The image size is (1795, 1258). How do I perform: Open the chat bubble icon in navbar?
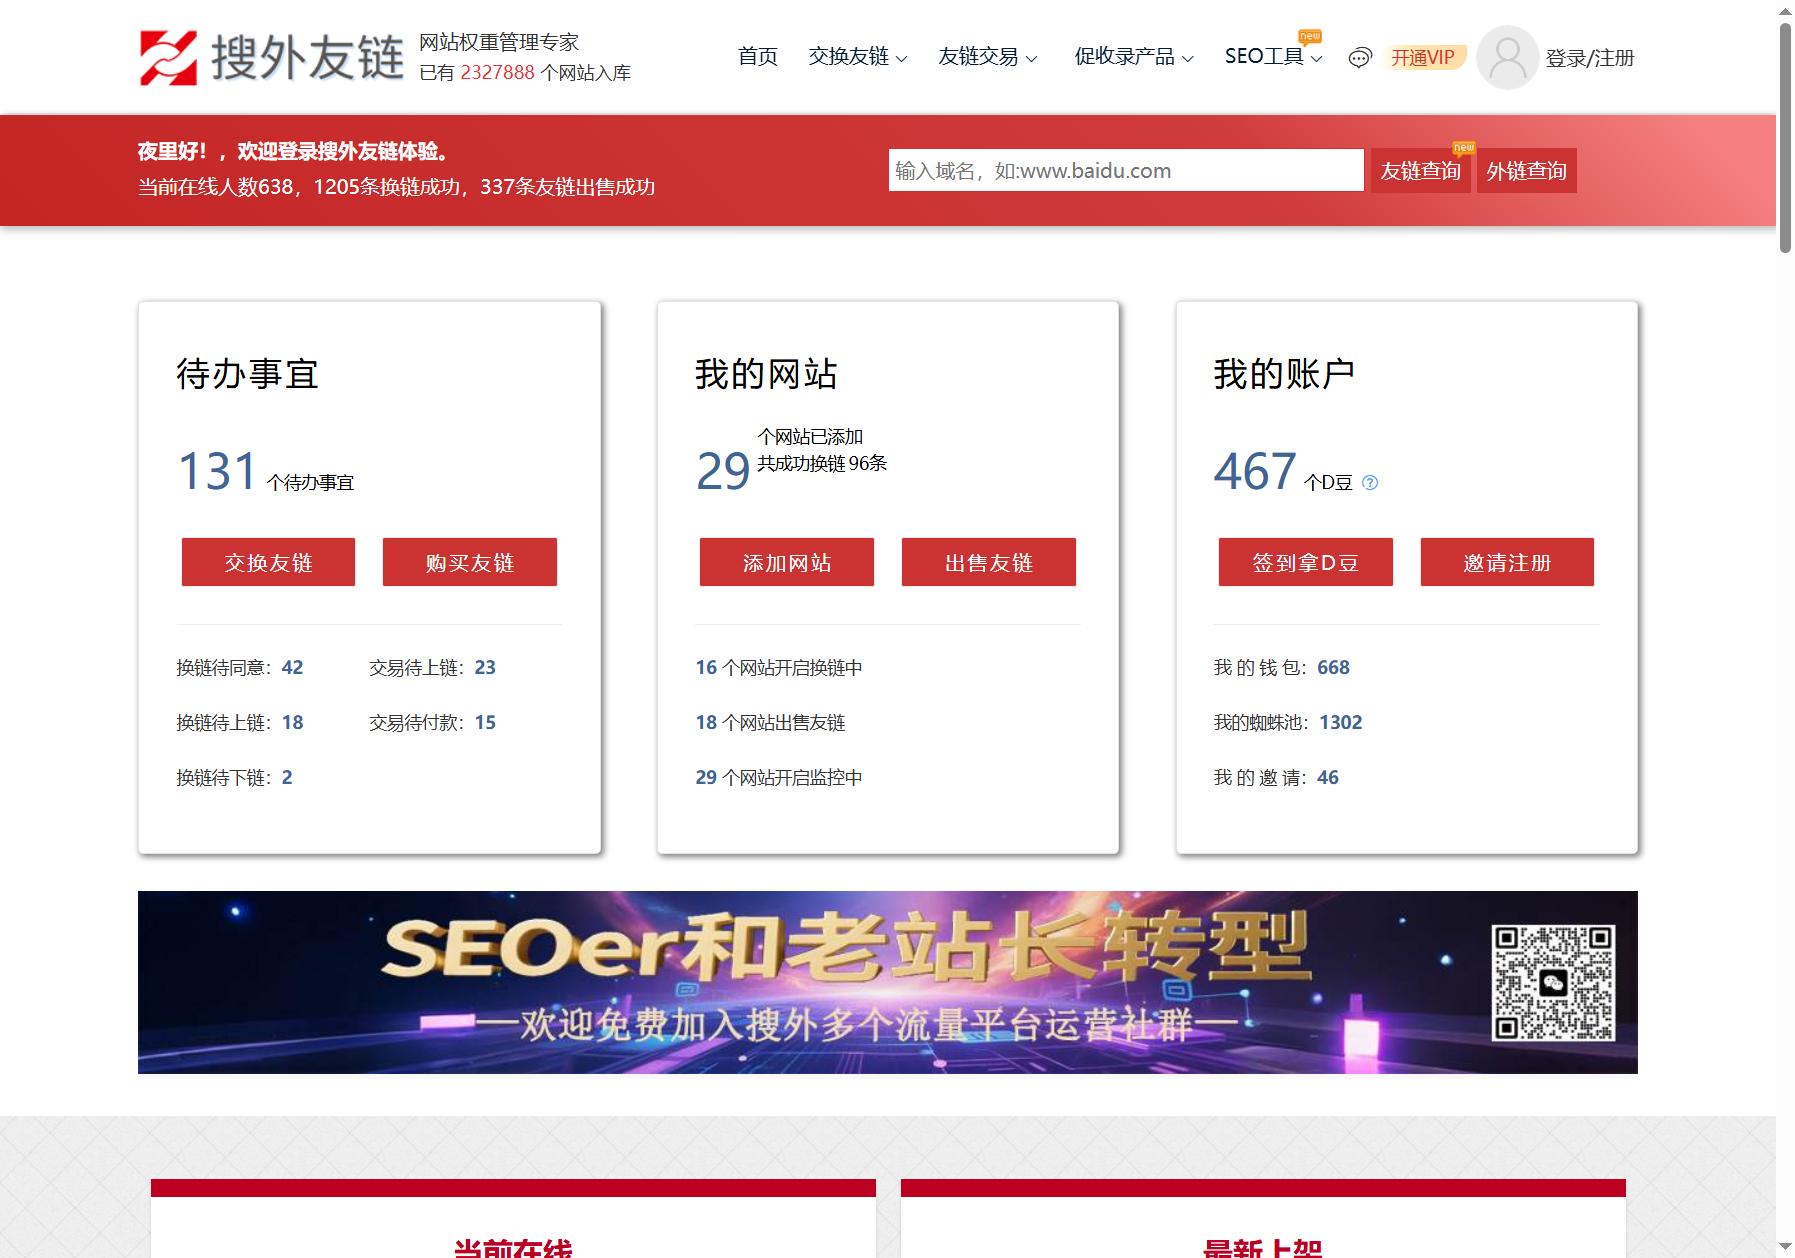tap(1359, 58)
